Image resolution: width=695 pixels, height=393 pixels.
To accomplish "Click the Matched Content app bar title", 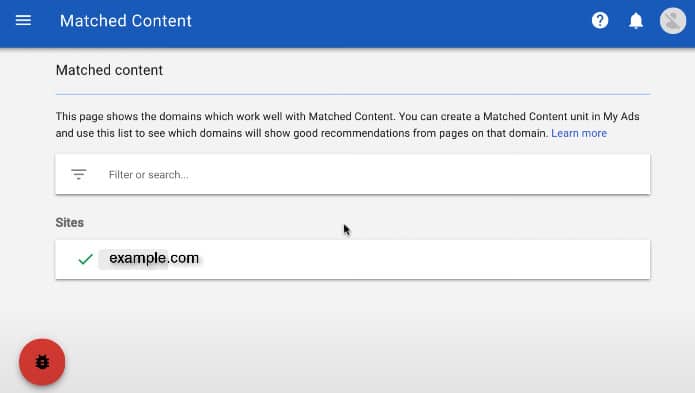I will [125, 21].
